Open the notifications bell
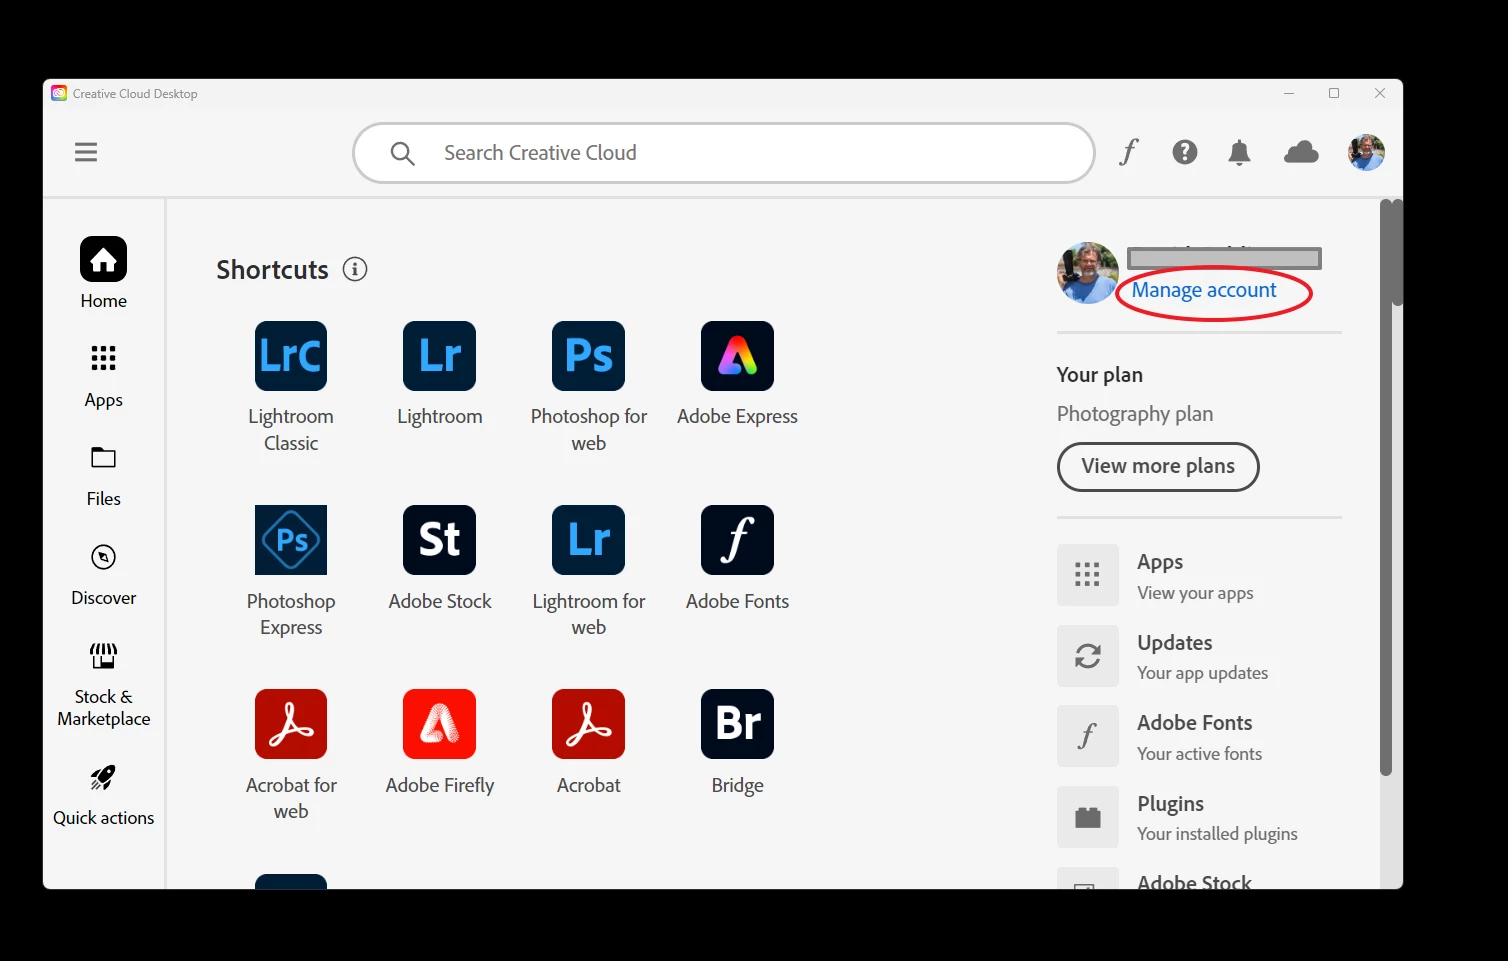 pos(1239,152)
